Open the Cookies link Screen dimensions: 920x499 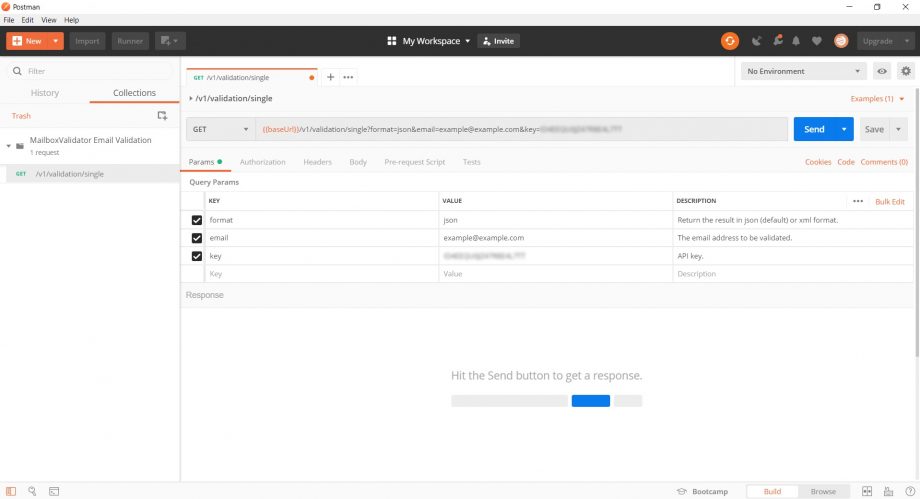click(818, 162)
